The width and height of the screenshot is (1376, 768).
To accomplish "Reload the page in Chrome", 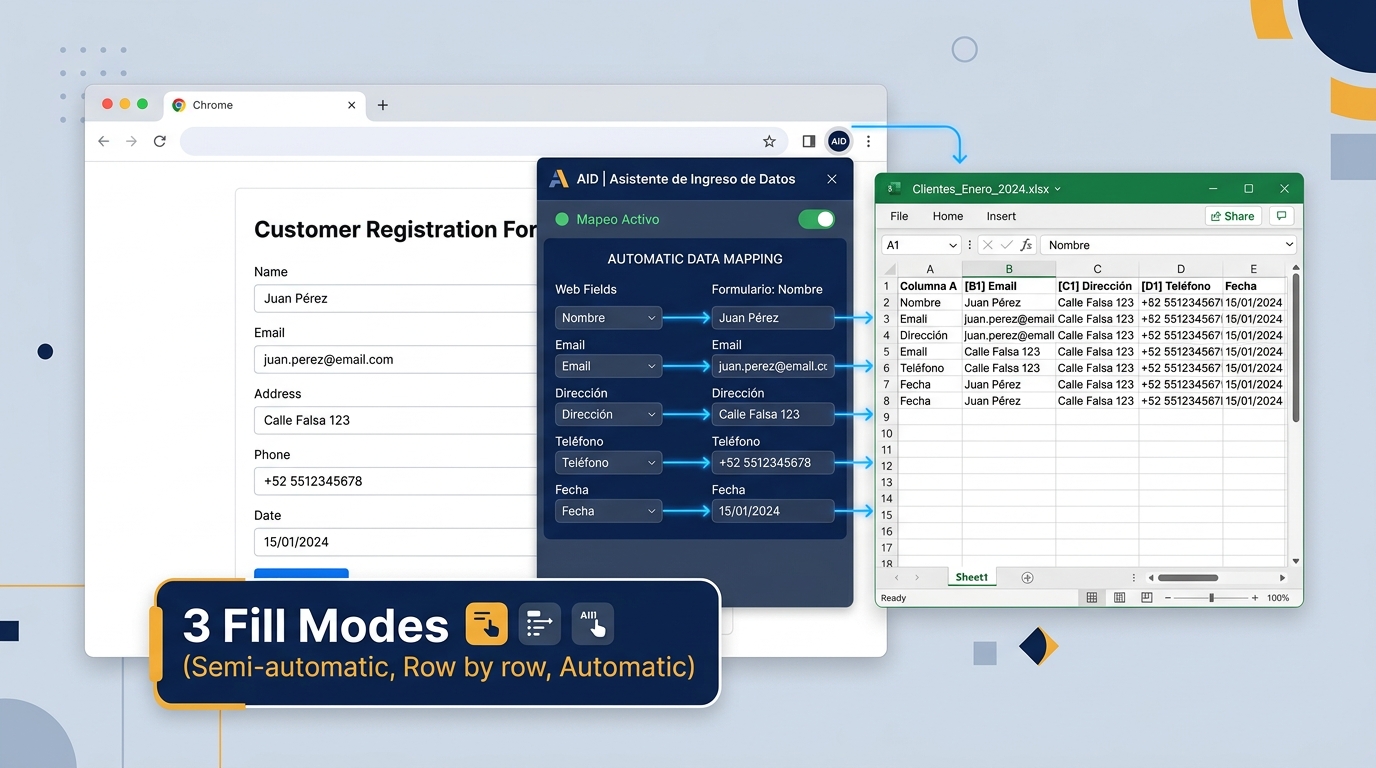I will pyautogui.click(x=159, y=142).
